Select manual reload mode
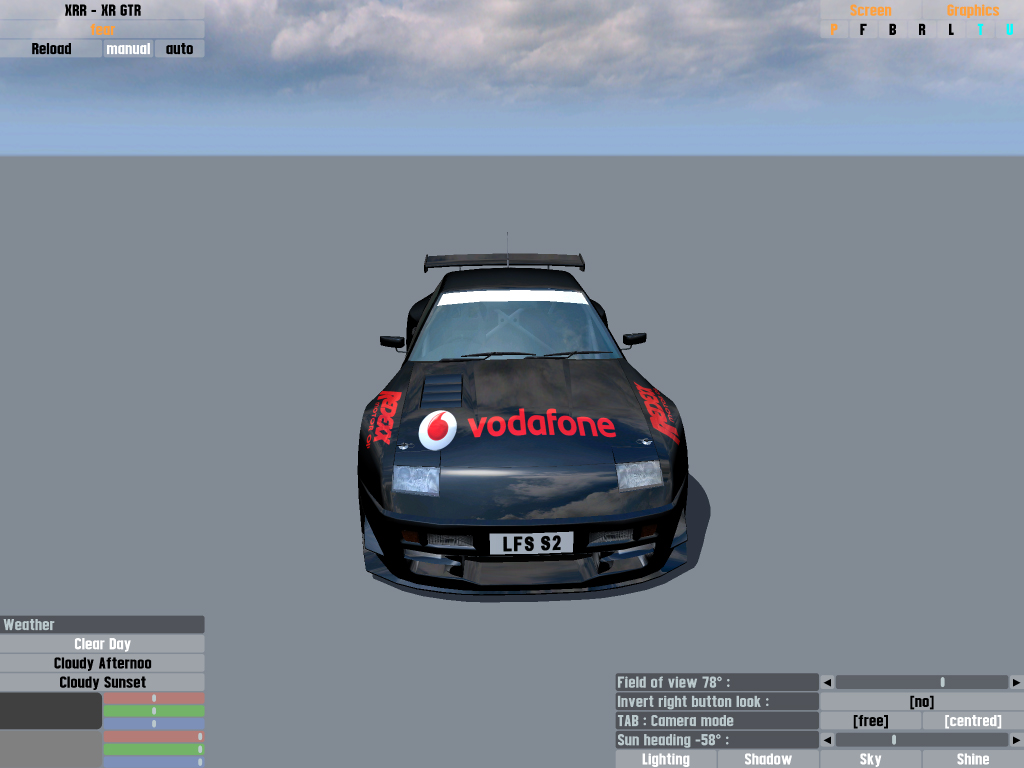 click(x=128, y=49)
